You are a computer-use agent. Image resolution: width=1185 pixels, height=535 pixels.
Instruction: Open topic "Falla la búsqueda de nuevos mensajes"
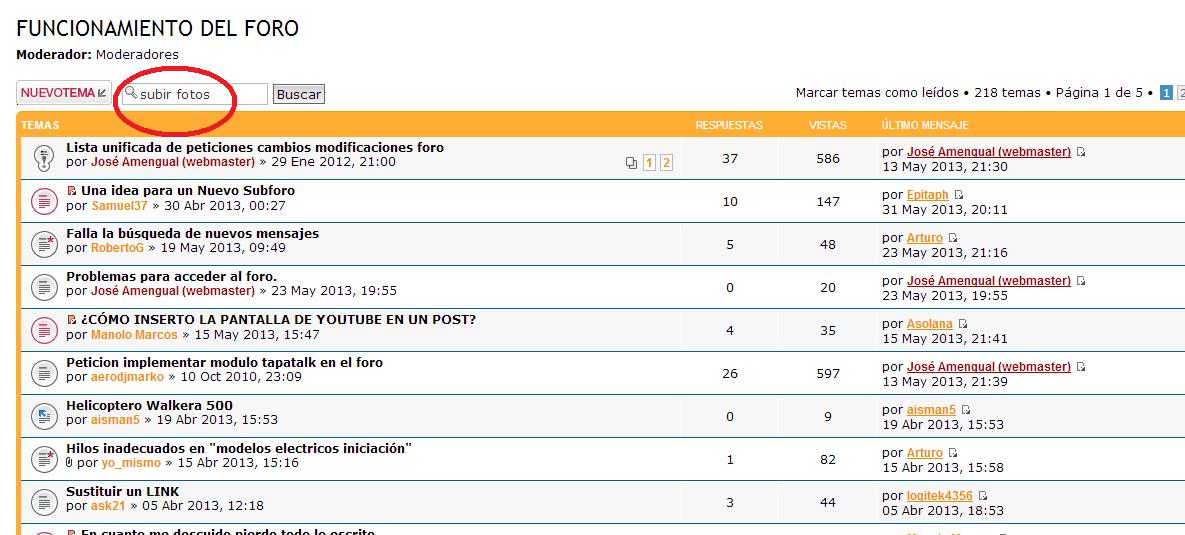[192, 233]
